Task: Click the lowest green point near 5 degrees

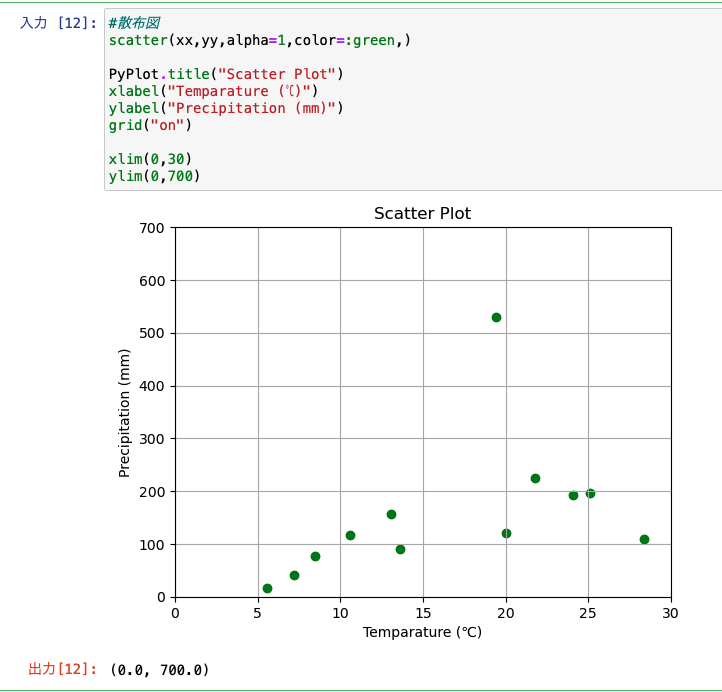Action: coord(267,588)
